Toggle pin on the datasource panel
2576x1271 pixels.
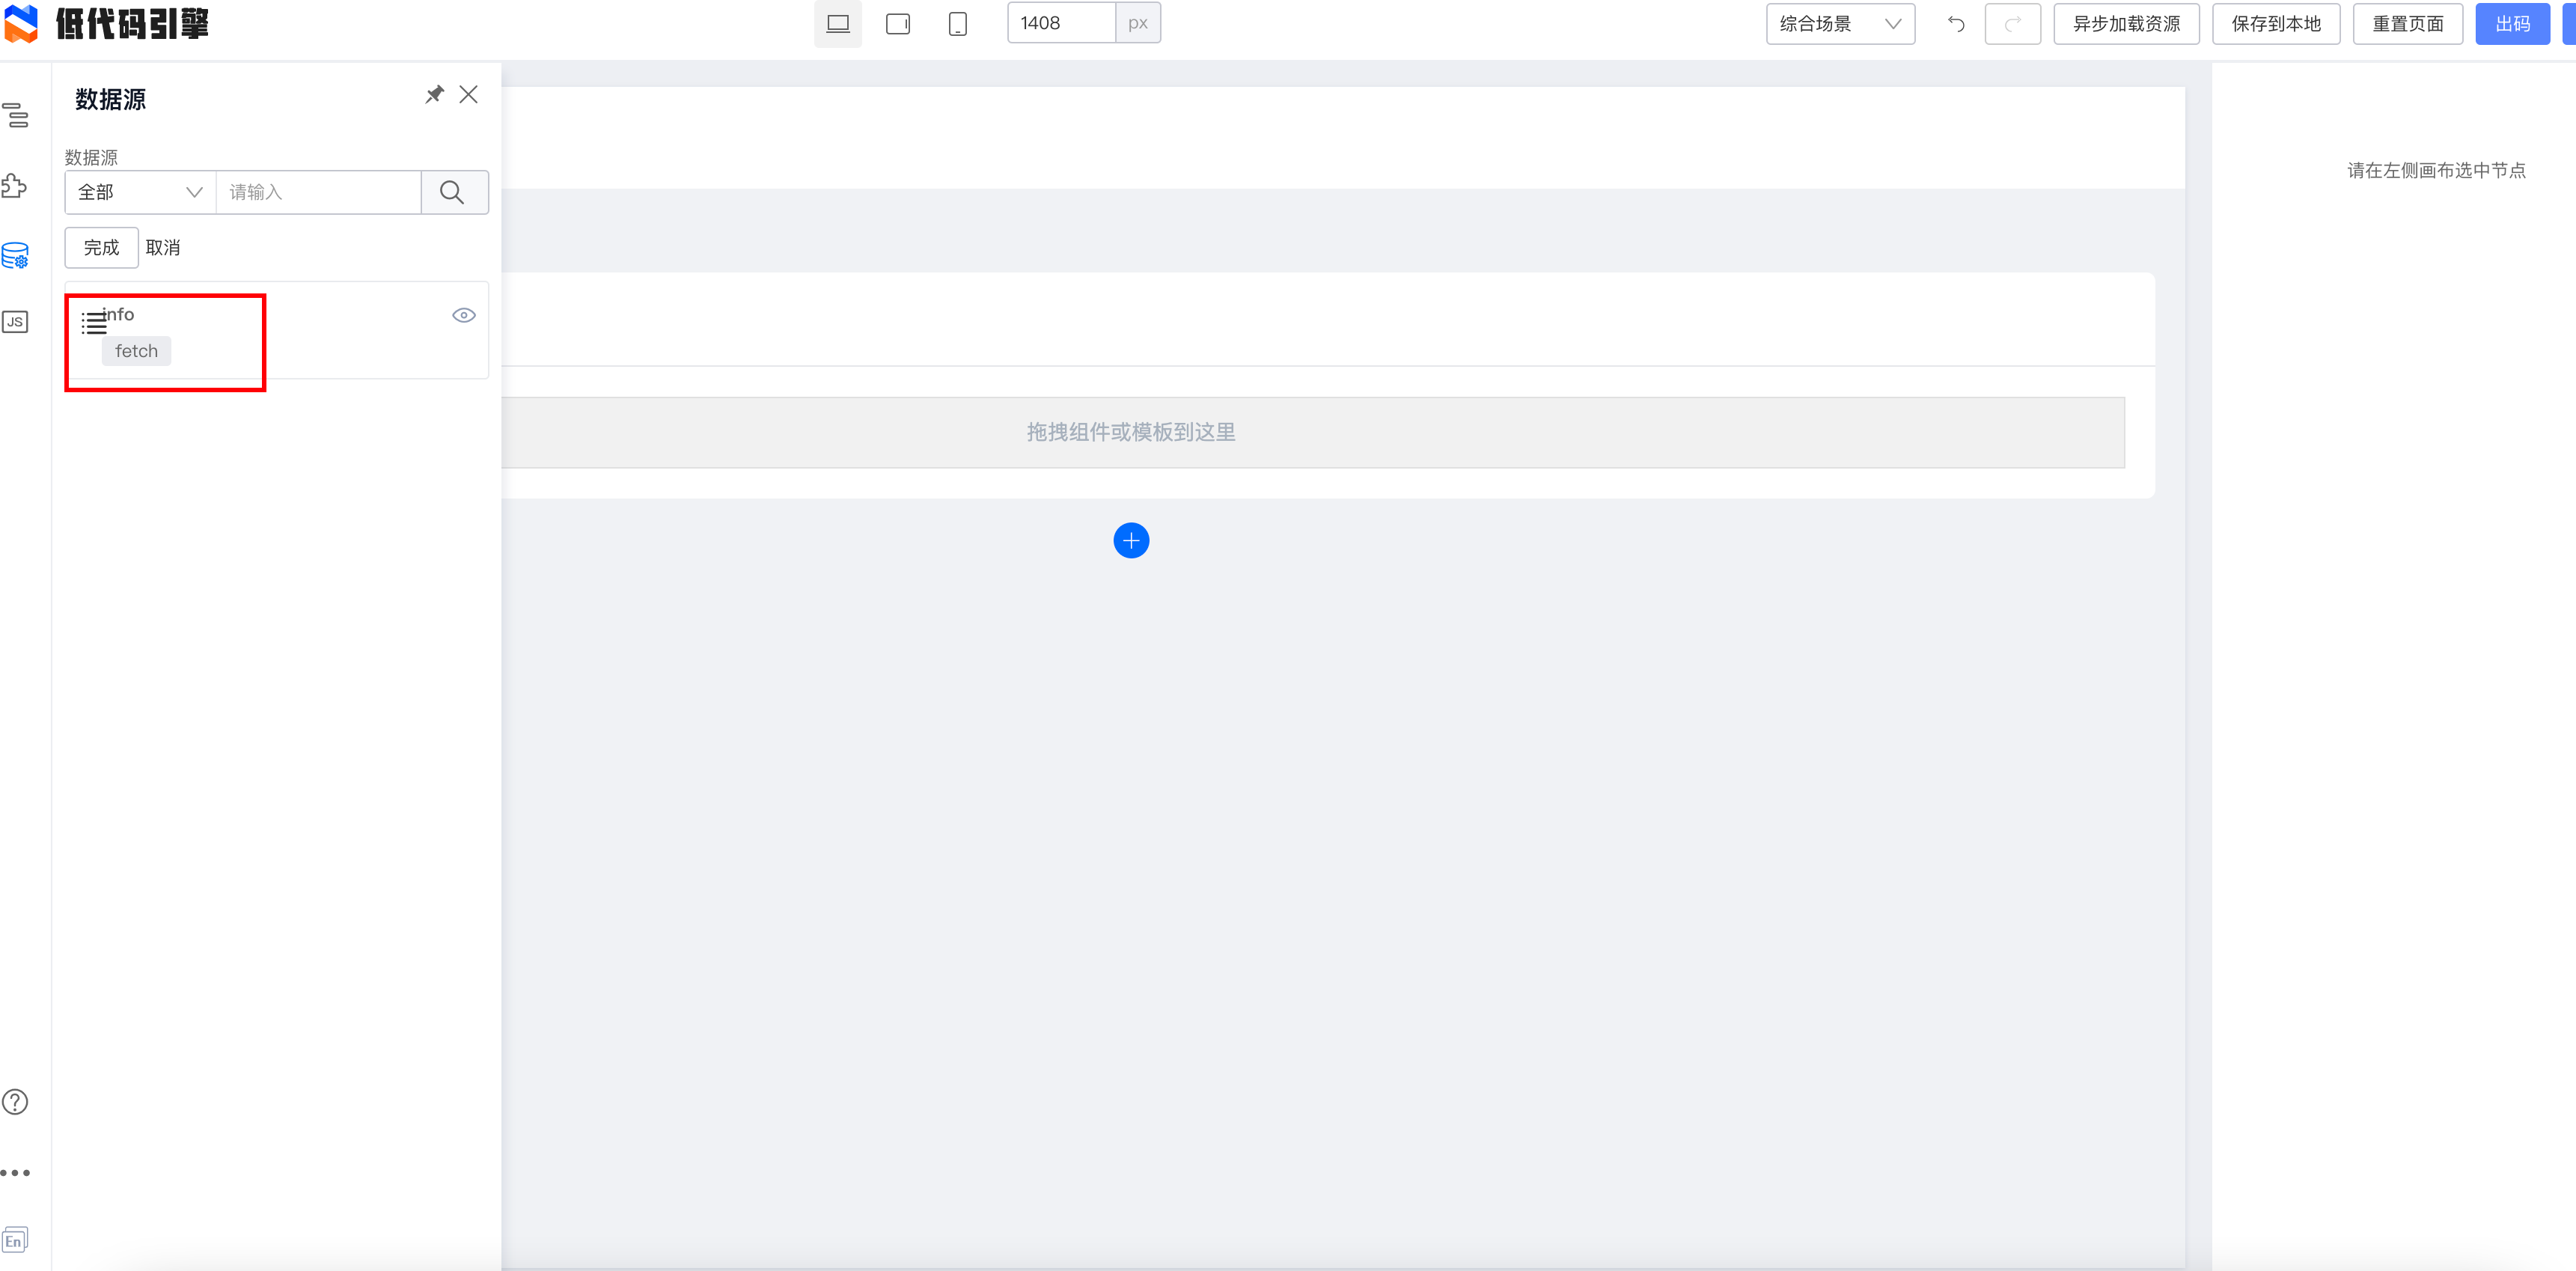tap(434, 94)
